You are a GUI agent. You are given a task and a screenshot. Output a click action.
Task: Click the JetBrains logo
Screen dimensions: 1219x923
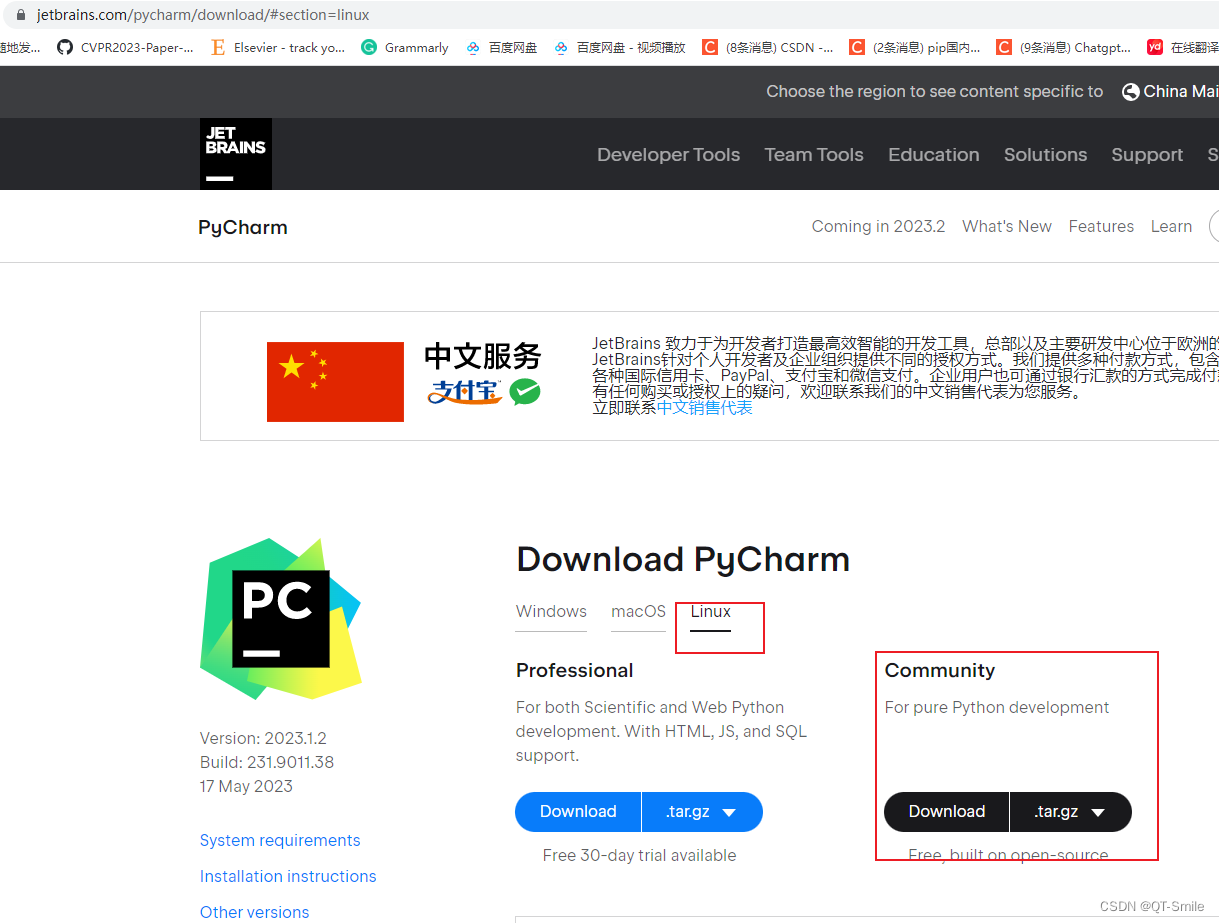236,154
